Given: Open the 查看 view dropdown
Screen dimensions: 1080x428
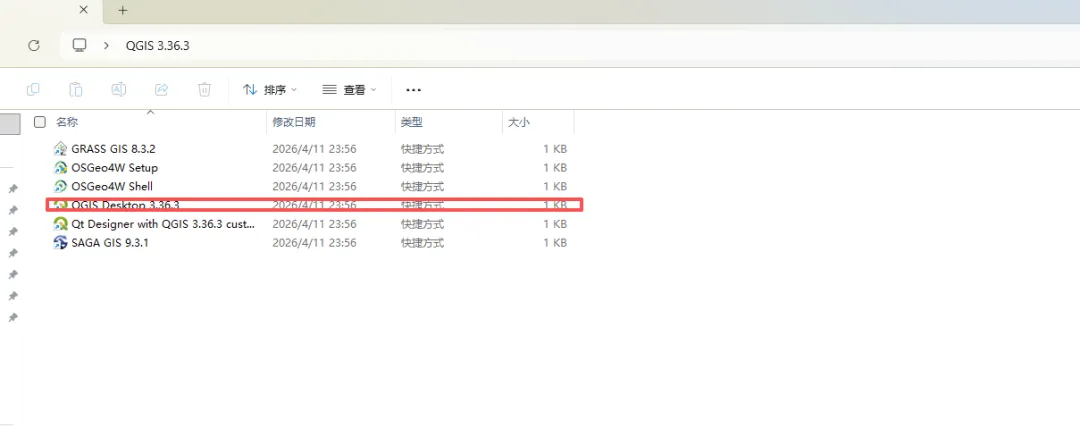Looking at the screenshot, I should pos(350,90).
